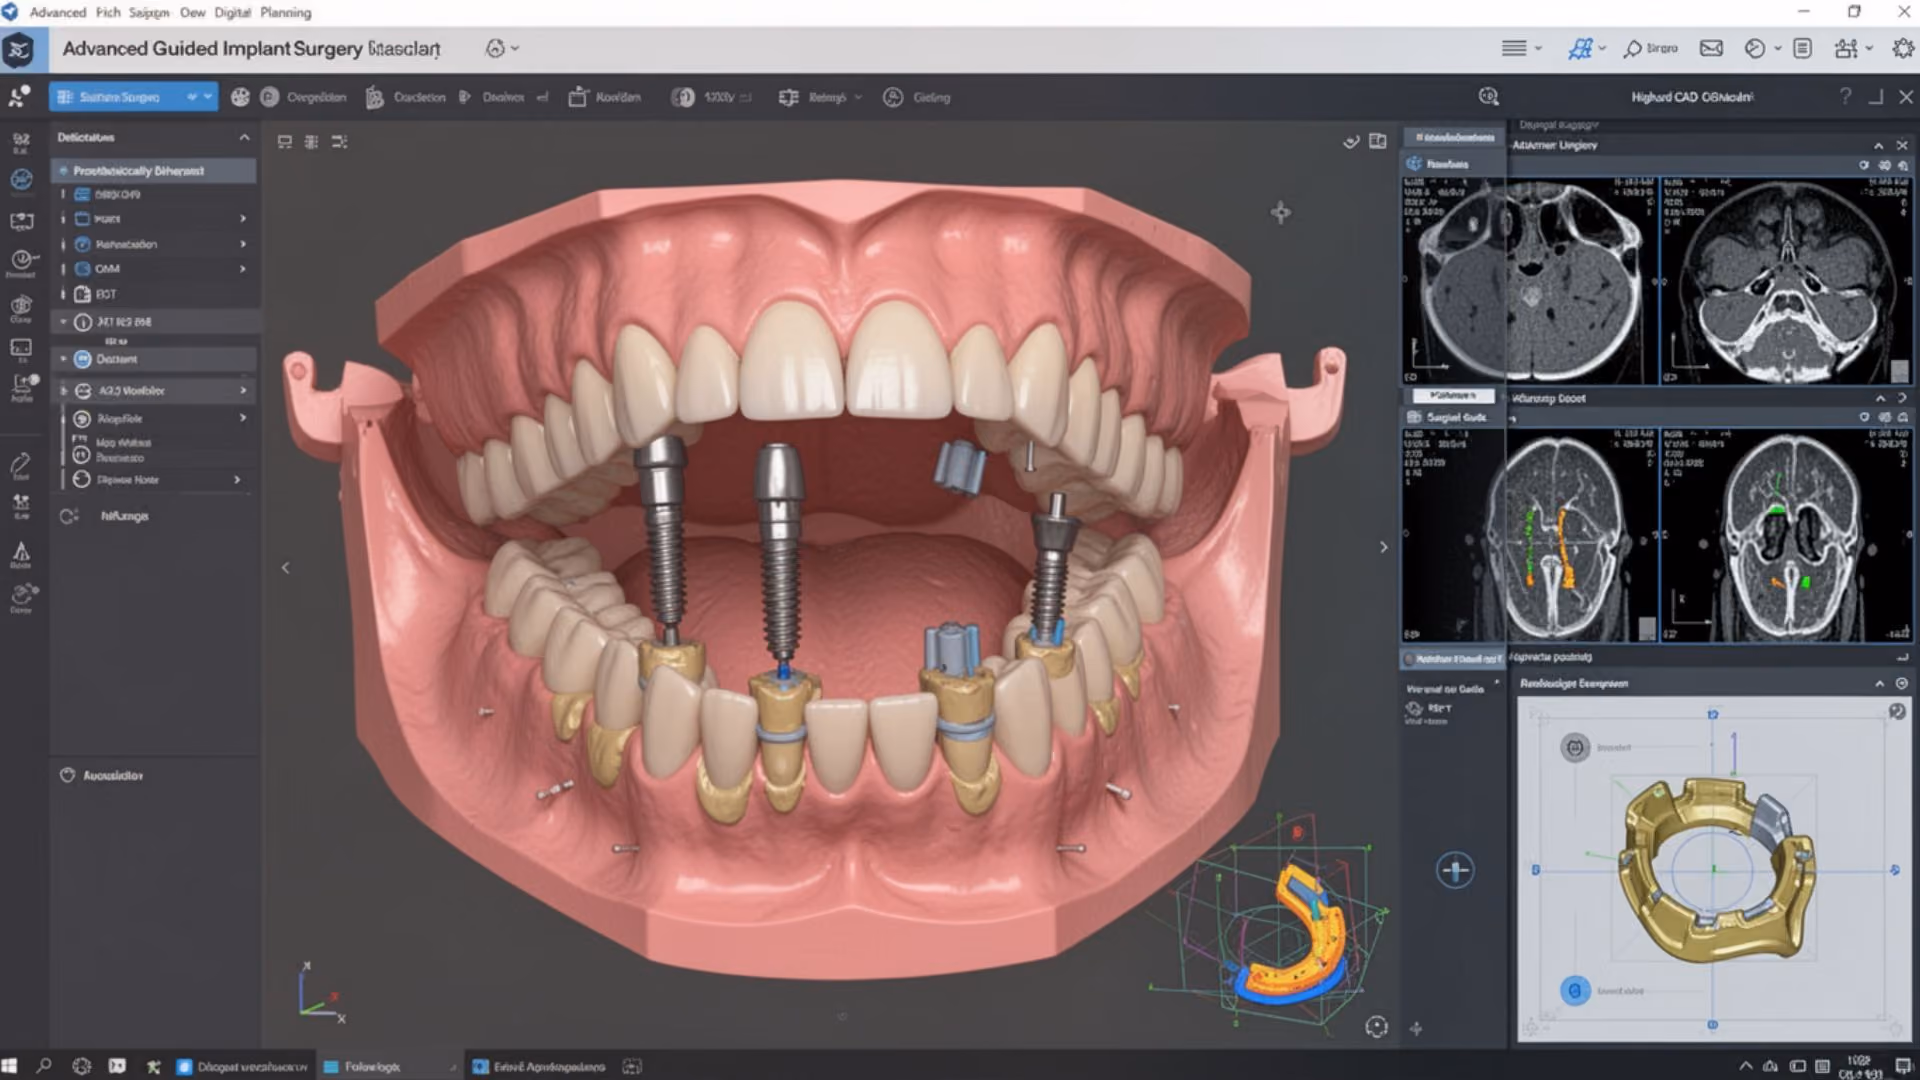This screenshot has height=1080, width=1920.
Task: Open the Planning menu
Action: pyautogui.click(x=286, y=12)
